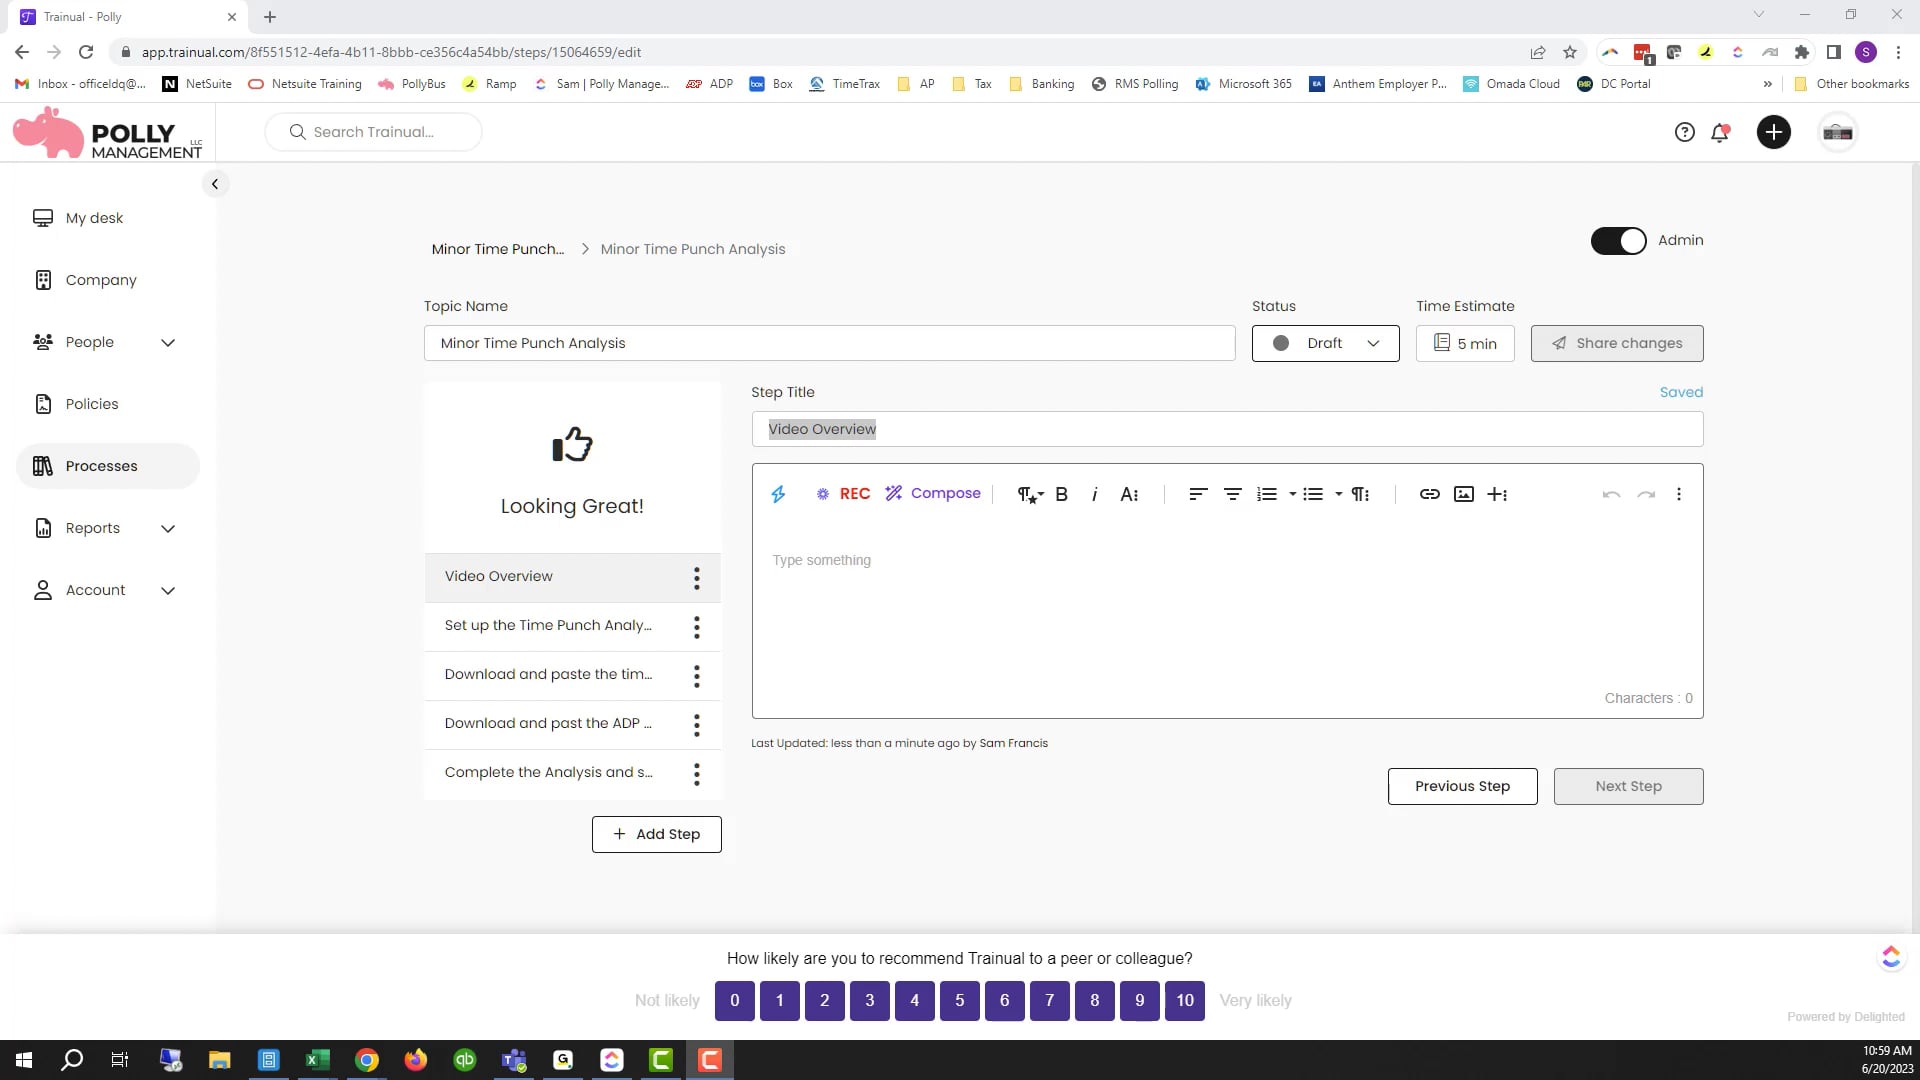
Task: Toggle bold formatting in the editor toolbar
Action: click(x=1062, y=494)
